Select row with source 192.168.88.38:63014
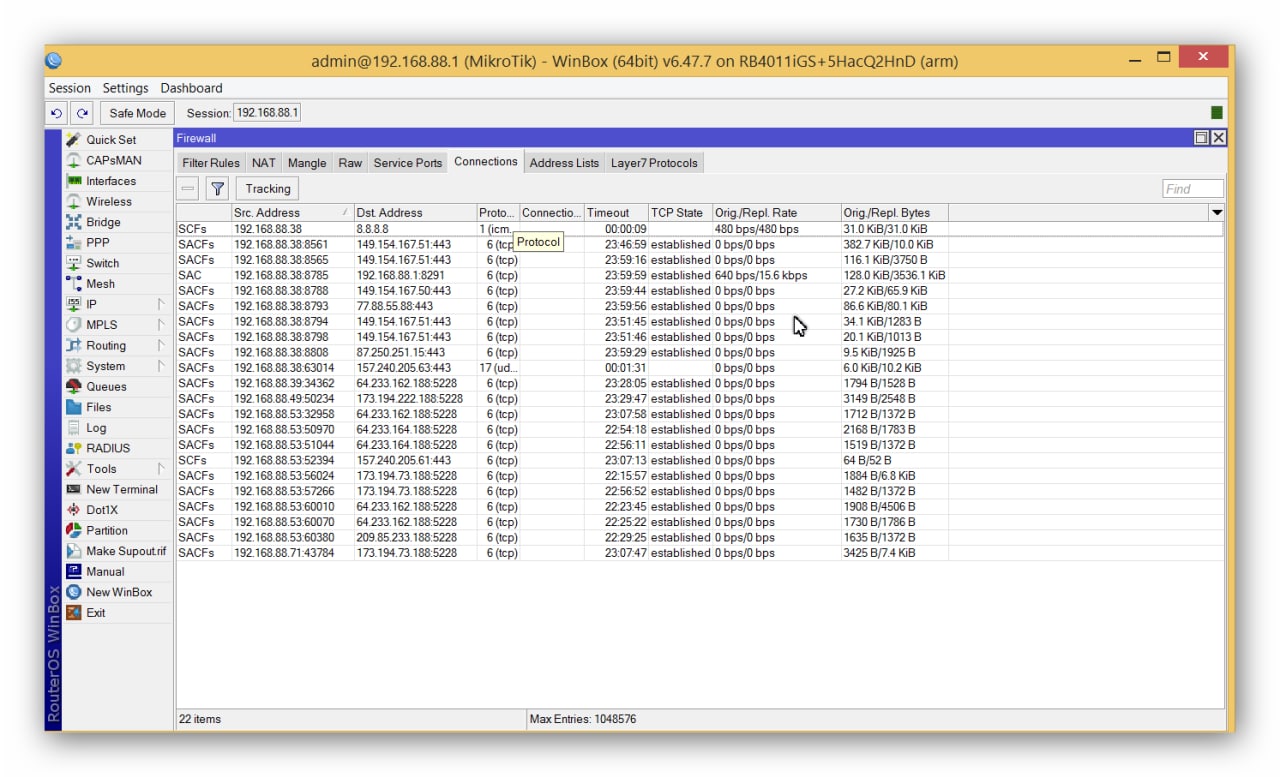Image resolution: width=1280 pixels, height=777 pixels. pos(700,368)
